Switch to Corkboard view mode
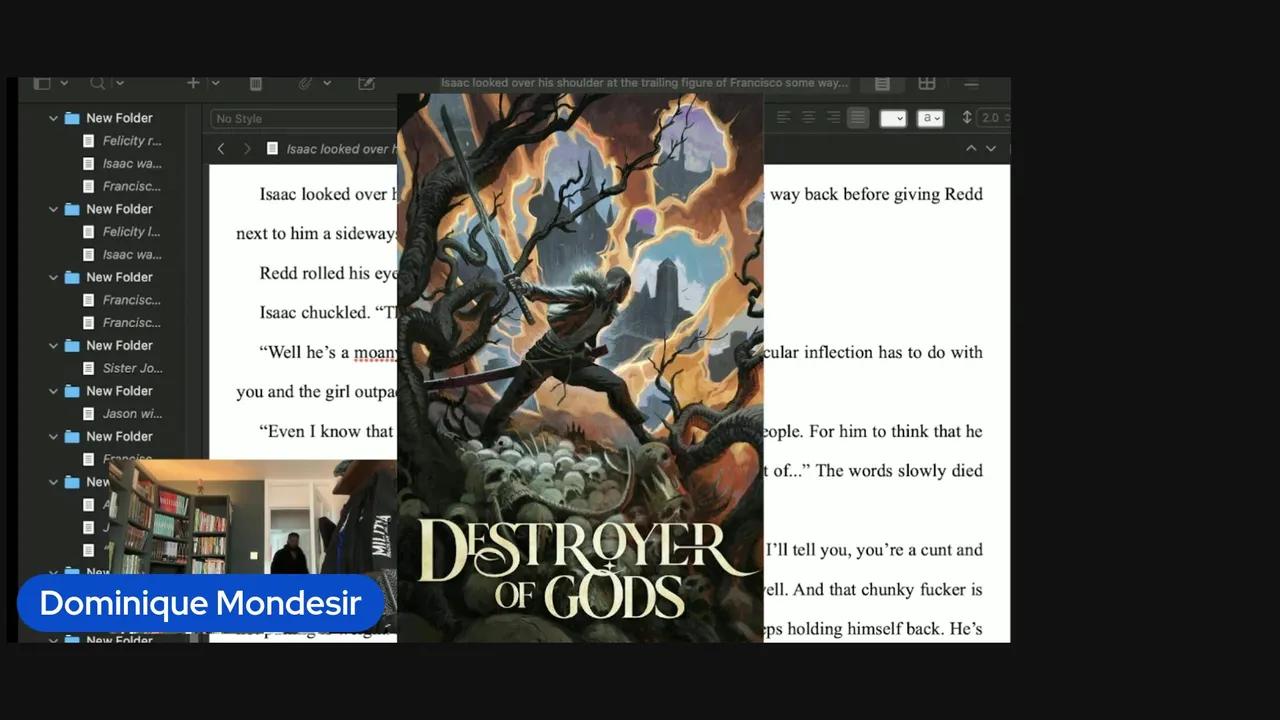This screenshot has width=1280, height=720. (x=927, y=84)
